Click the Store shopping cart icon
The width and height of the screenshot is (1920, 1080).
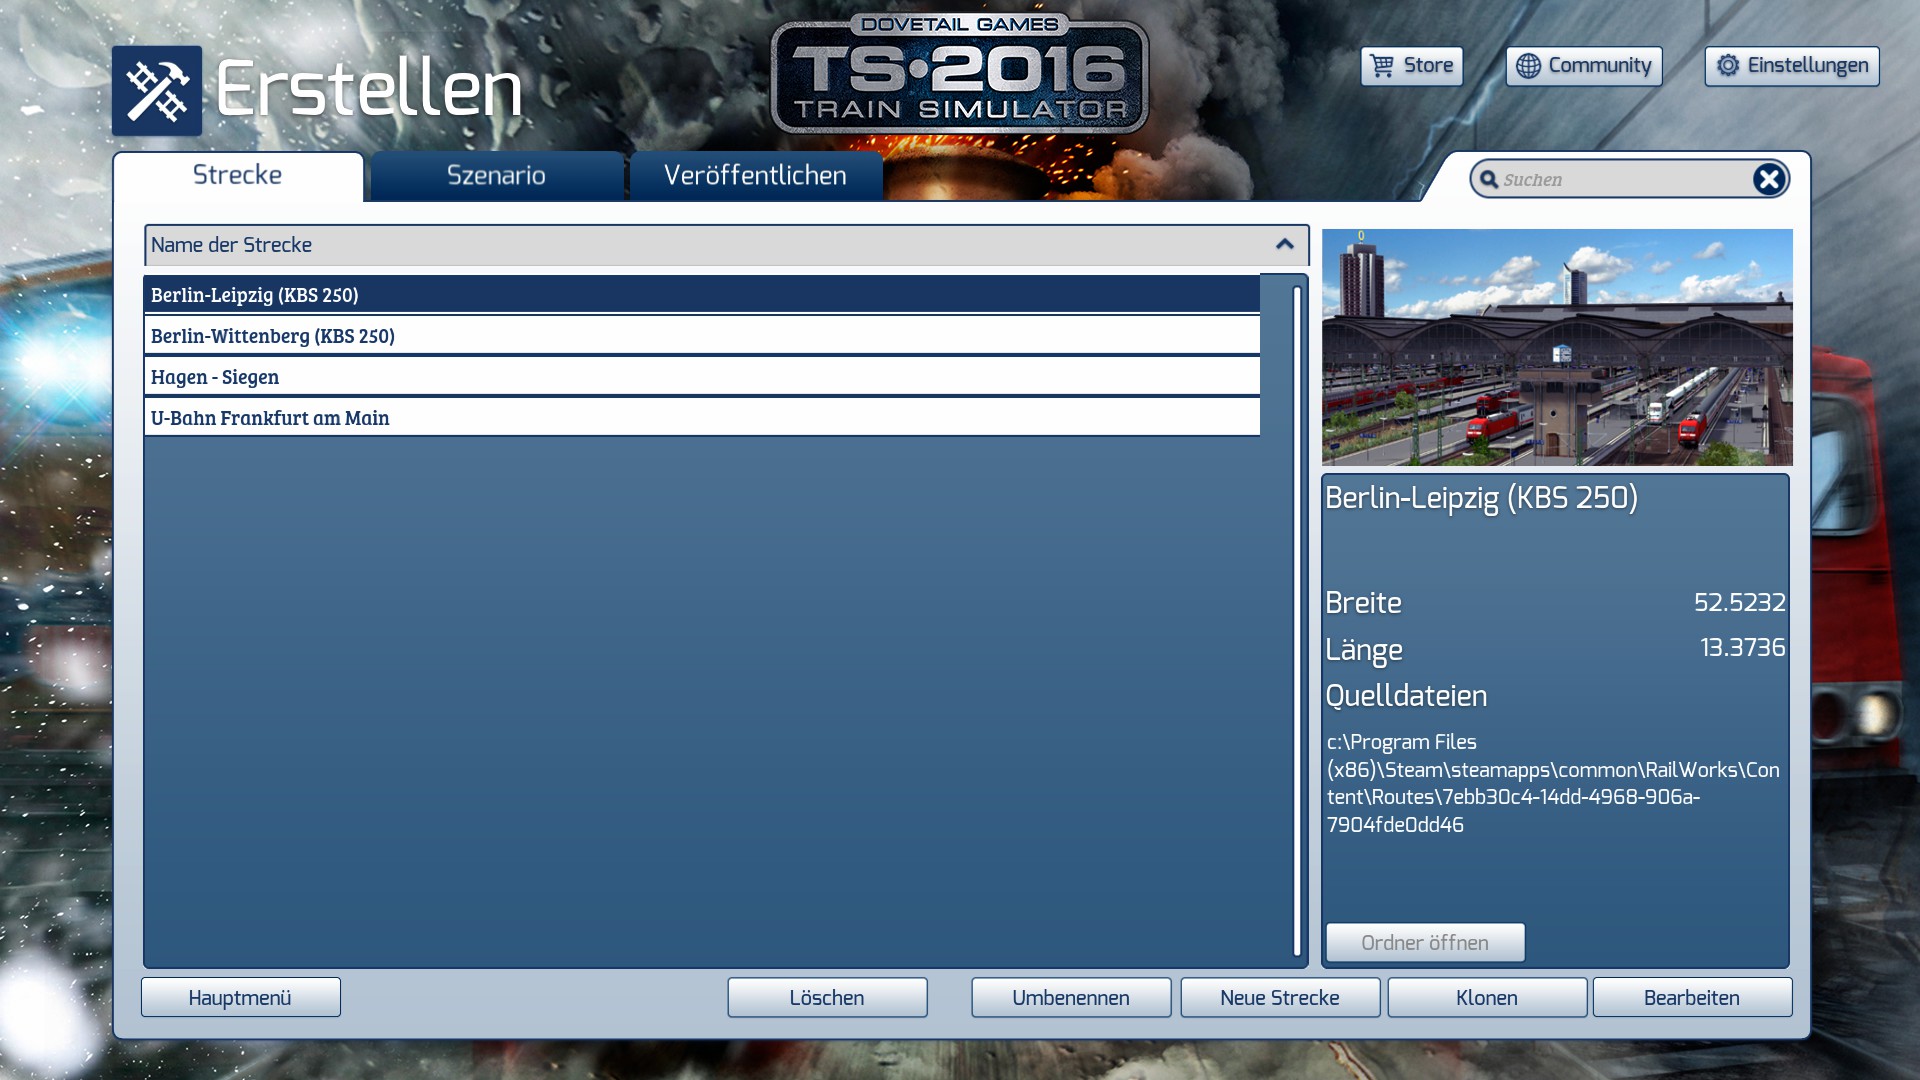pyautogui.click(x=1382, y=66)
